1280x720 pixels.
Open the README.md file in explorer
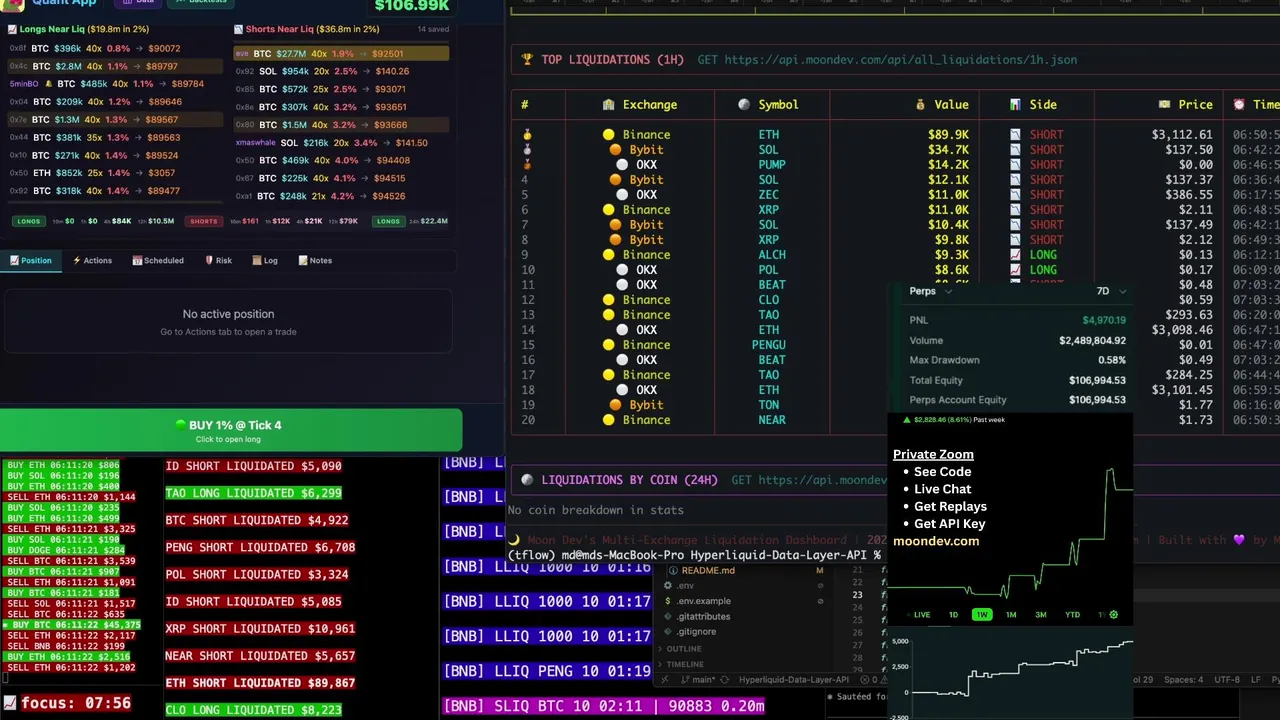click(708, 571)
